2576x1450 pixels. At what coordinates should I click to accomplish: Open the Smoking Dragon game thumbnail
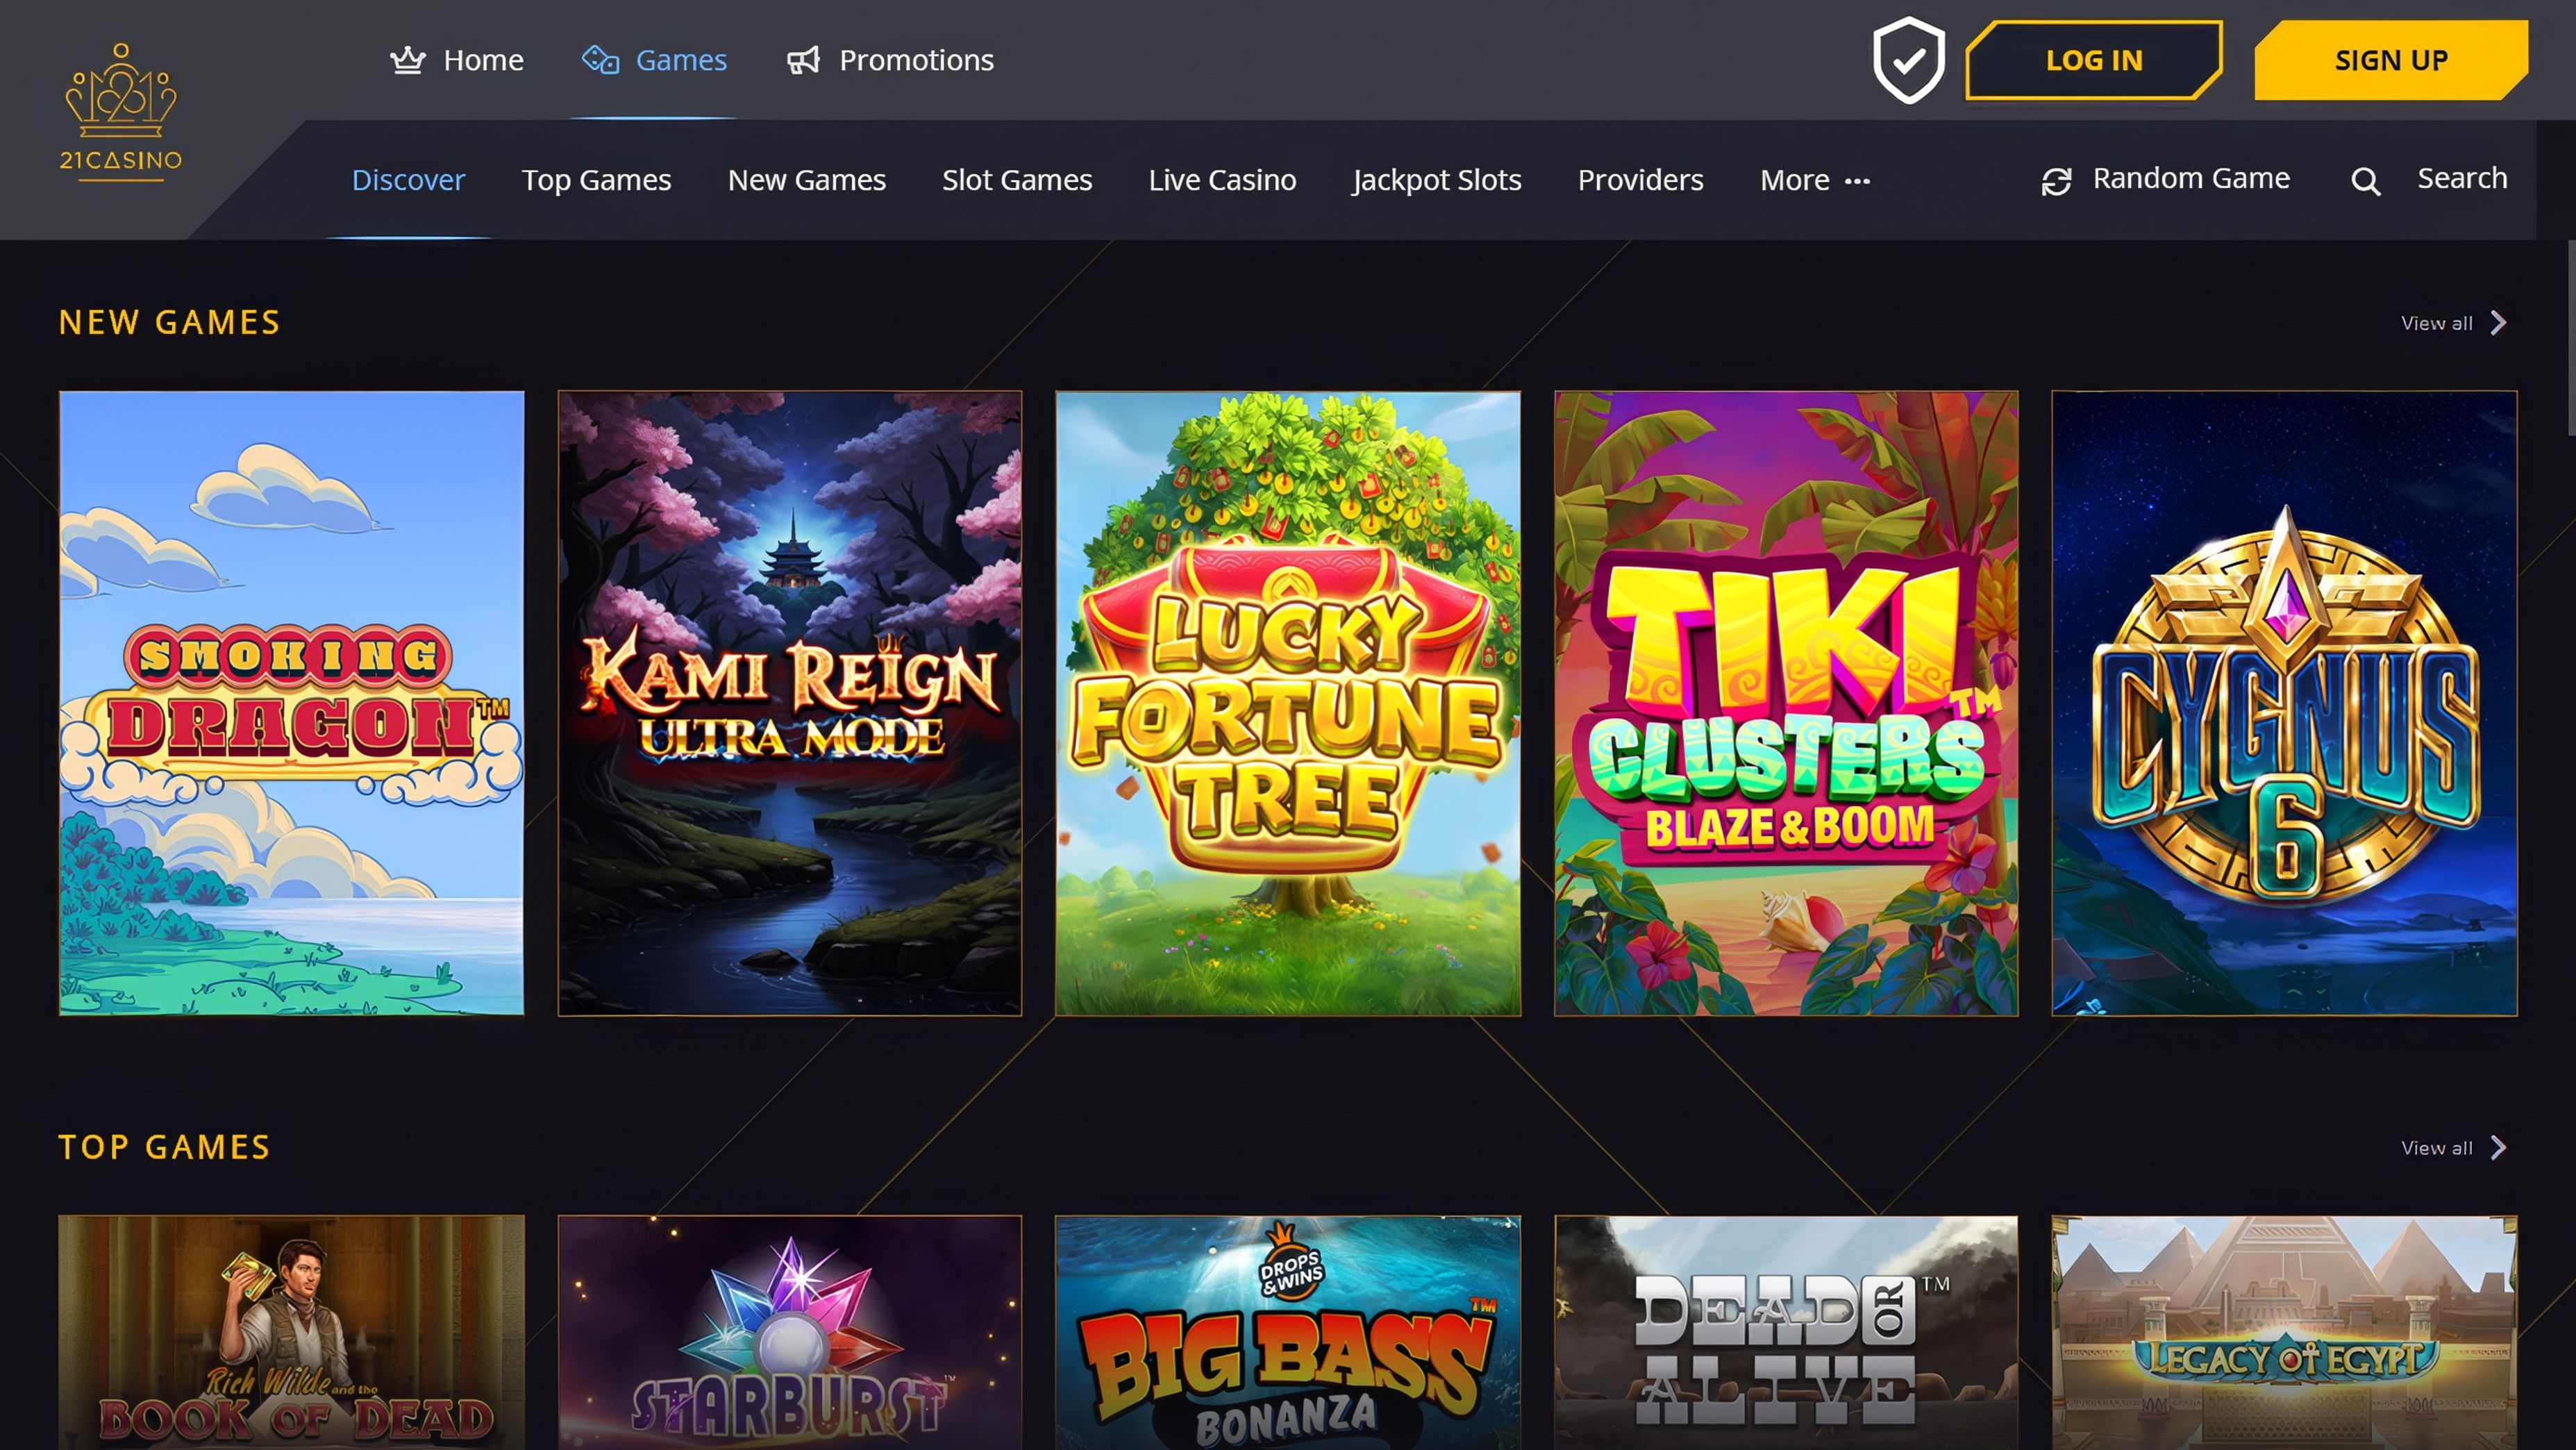click(x=291, y=703)
